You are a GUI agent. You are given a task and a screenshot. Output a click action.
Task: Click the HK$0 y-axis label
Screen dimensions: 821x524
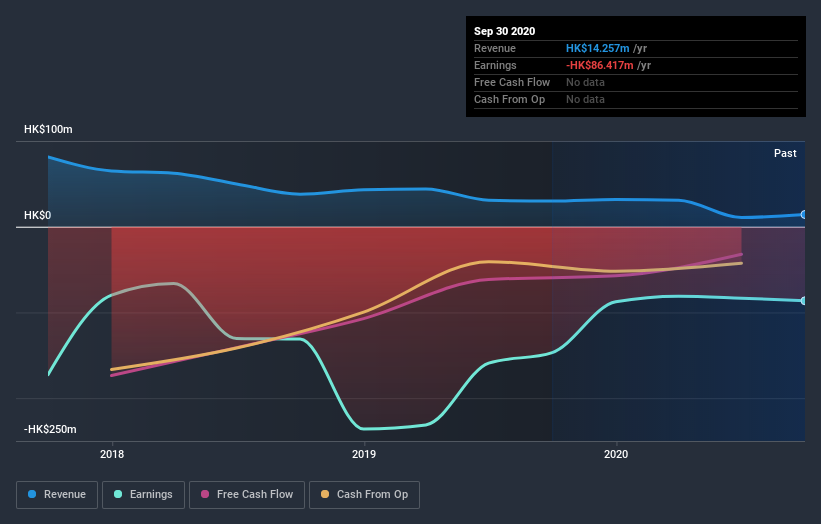point(38,215)
